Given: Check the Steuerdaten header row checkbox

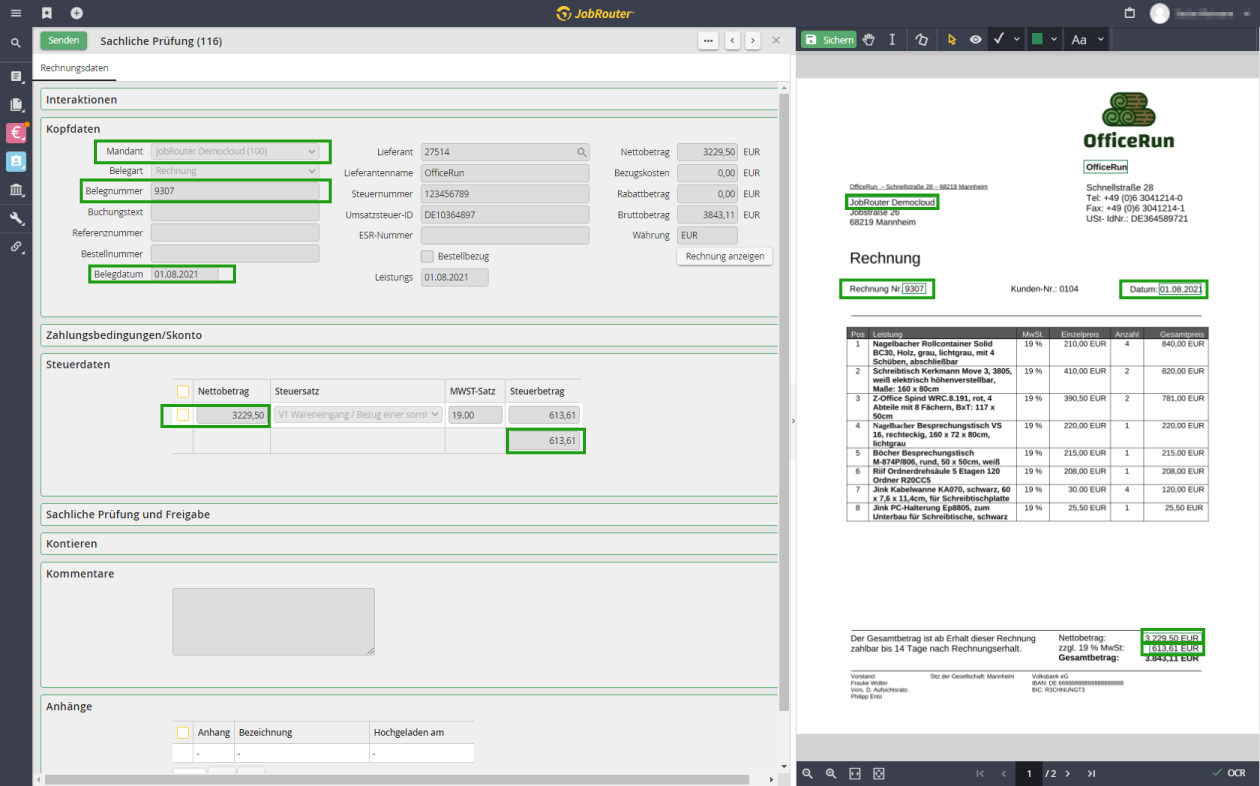Looking at the screenshot, I should (183, 392).
